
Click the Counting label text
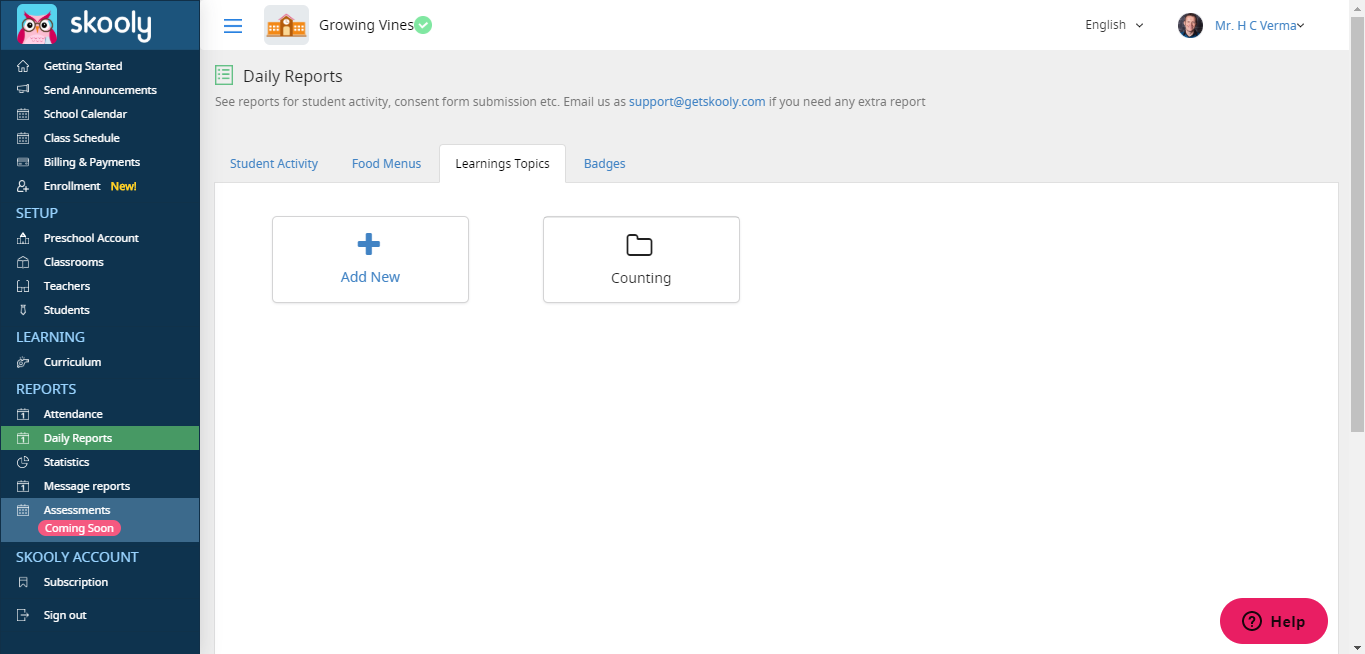(641, 278)
